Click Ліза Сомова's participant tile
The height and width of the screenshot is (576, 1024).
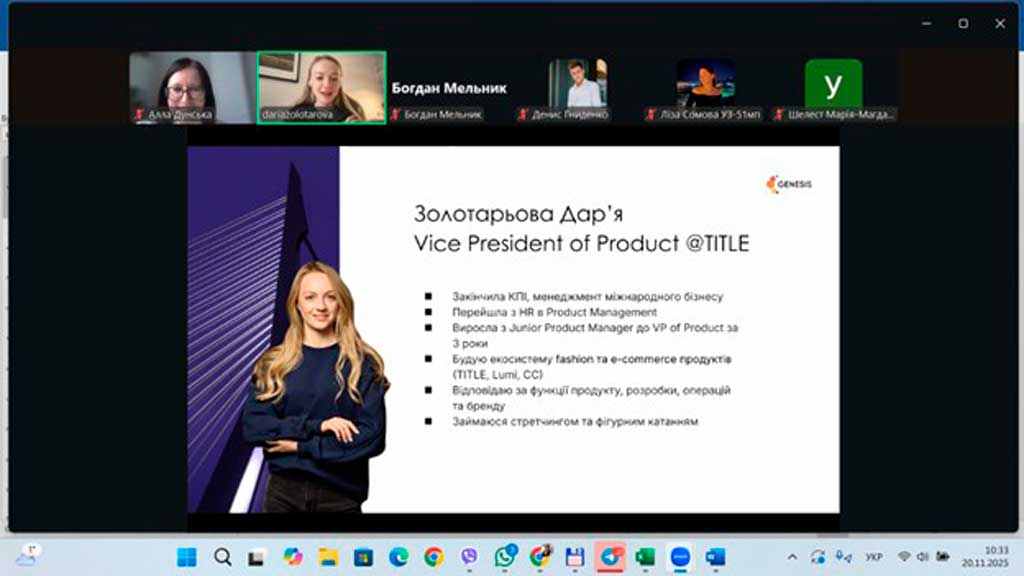[705, 87]
